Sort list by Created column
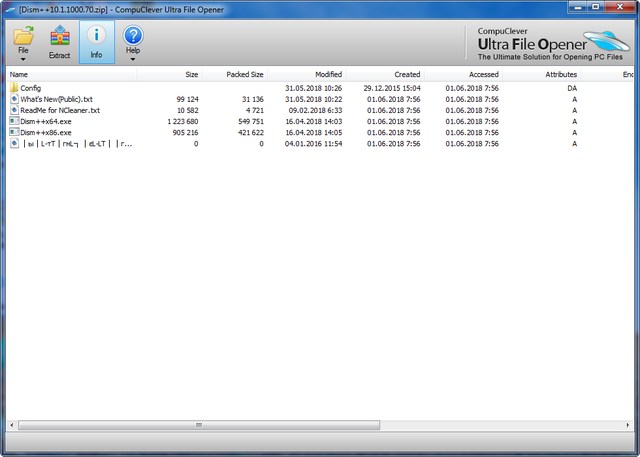This screenshot has width=640, height=457. [407, 74]
